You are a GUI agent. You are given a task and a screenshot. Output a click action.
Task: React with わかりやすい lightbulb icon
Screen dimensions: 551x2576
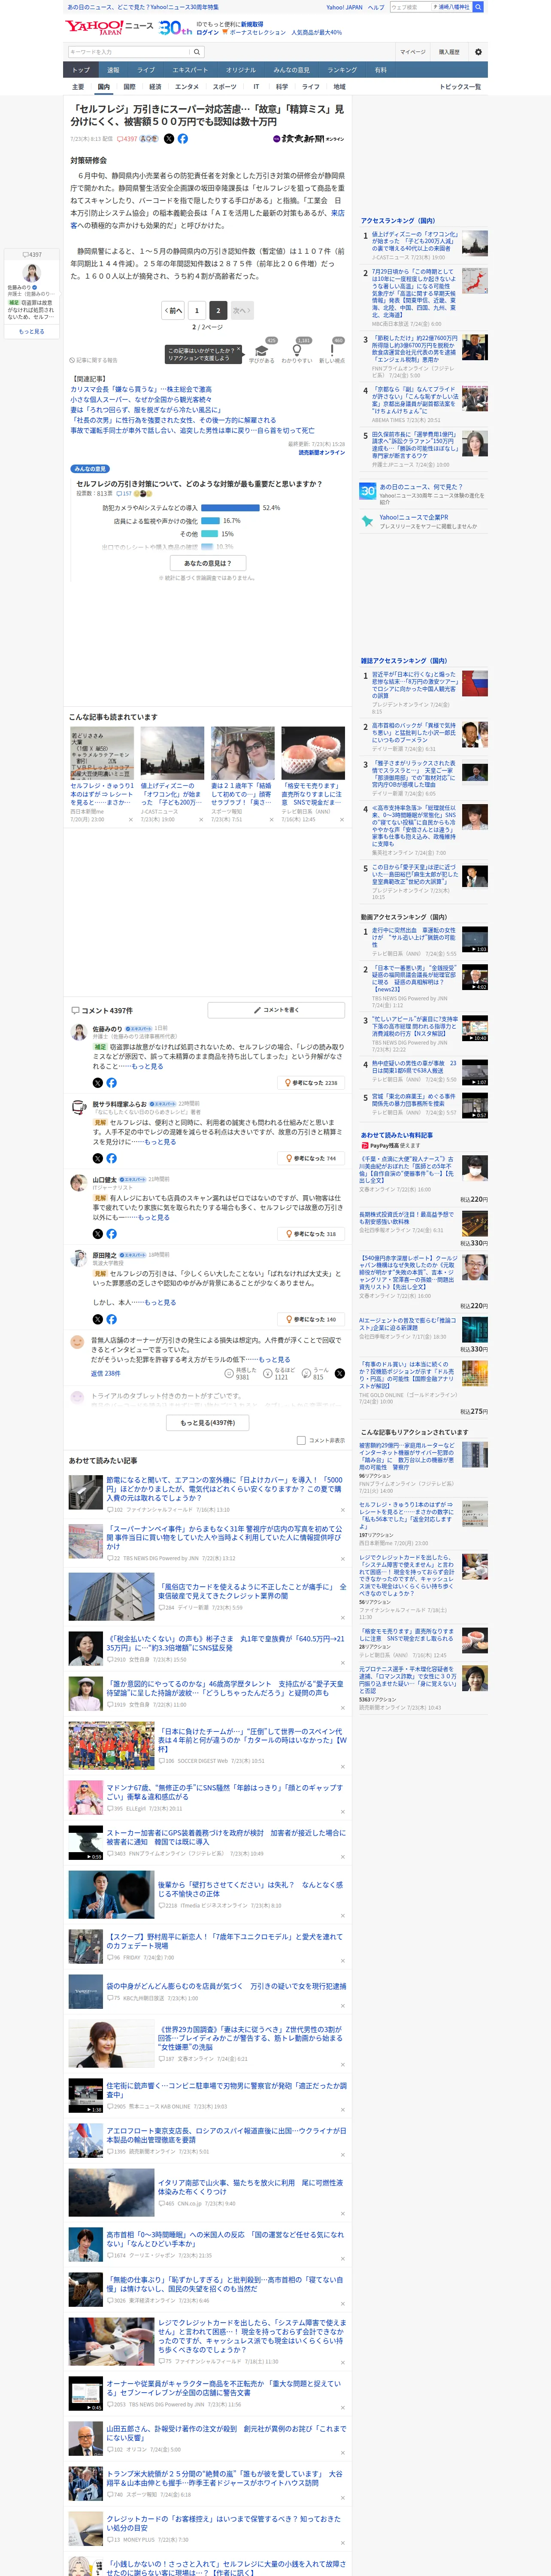pyautogui.click(x=297, y=350)
